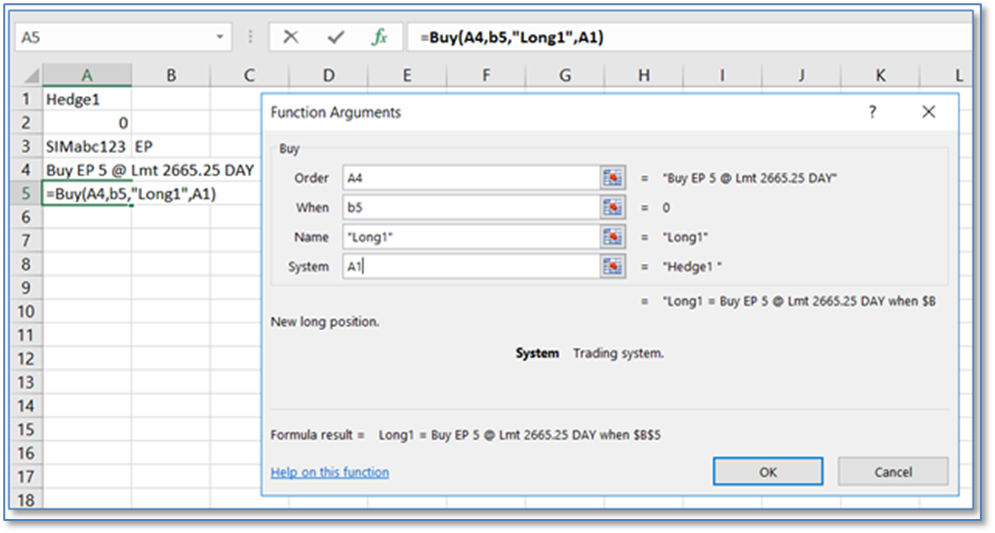Click range selector icon for Name field

click(612, 237)
